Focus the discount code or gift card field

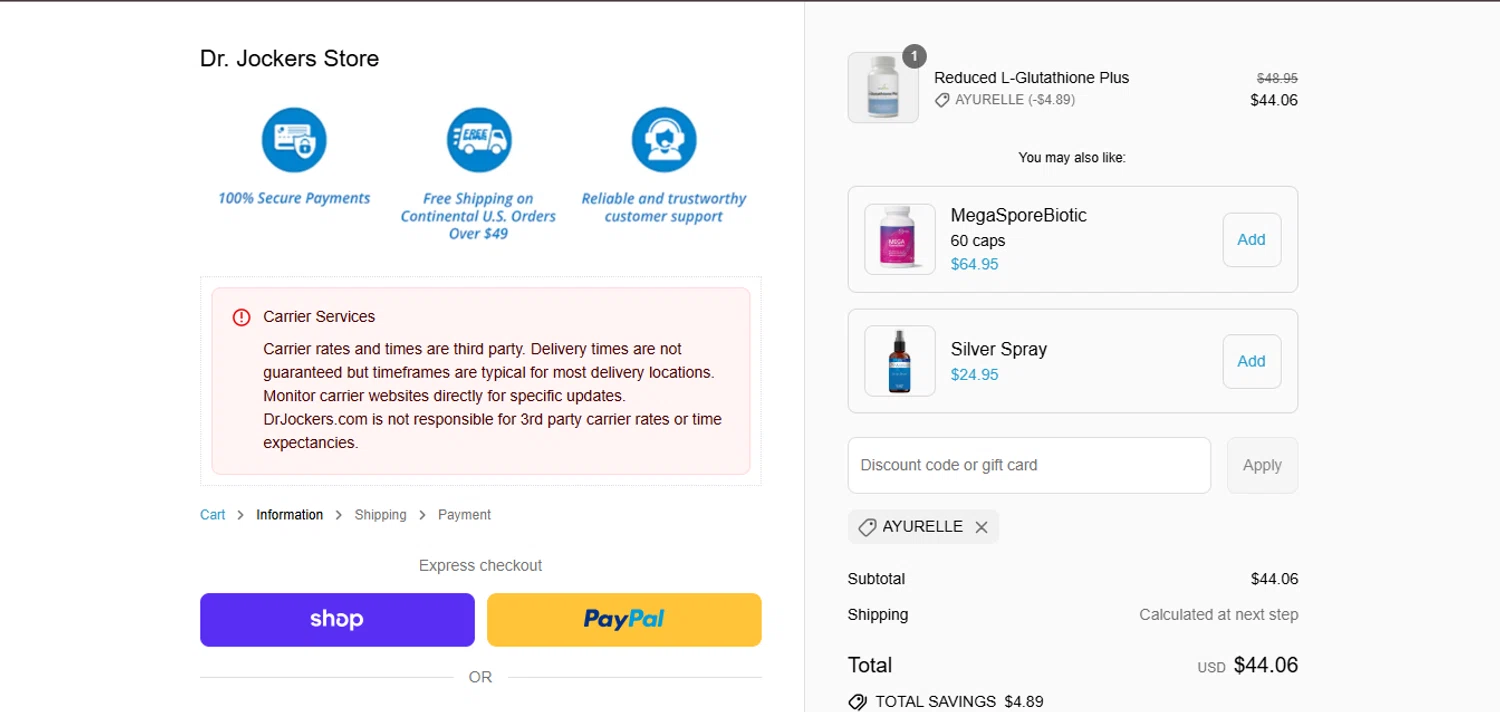point(1029,465)
